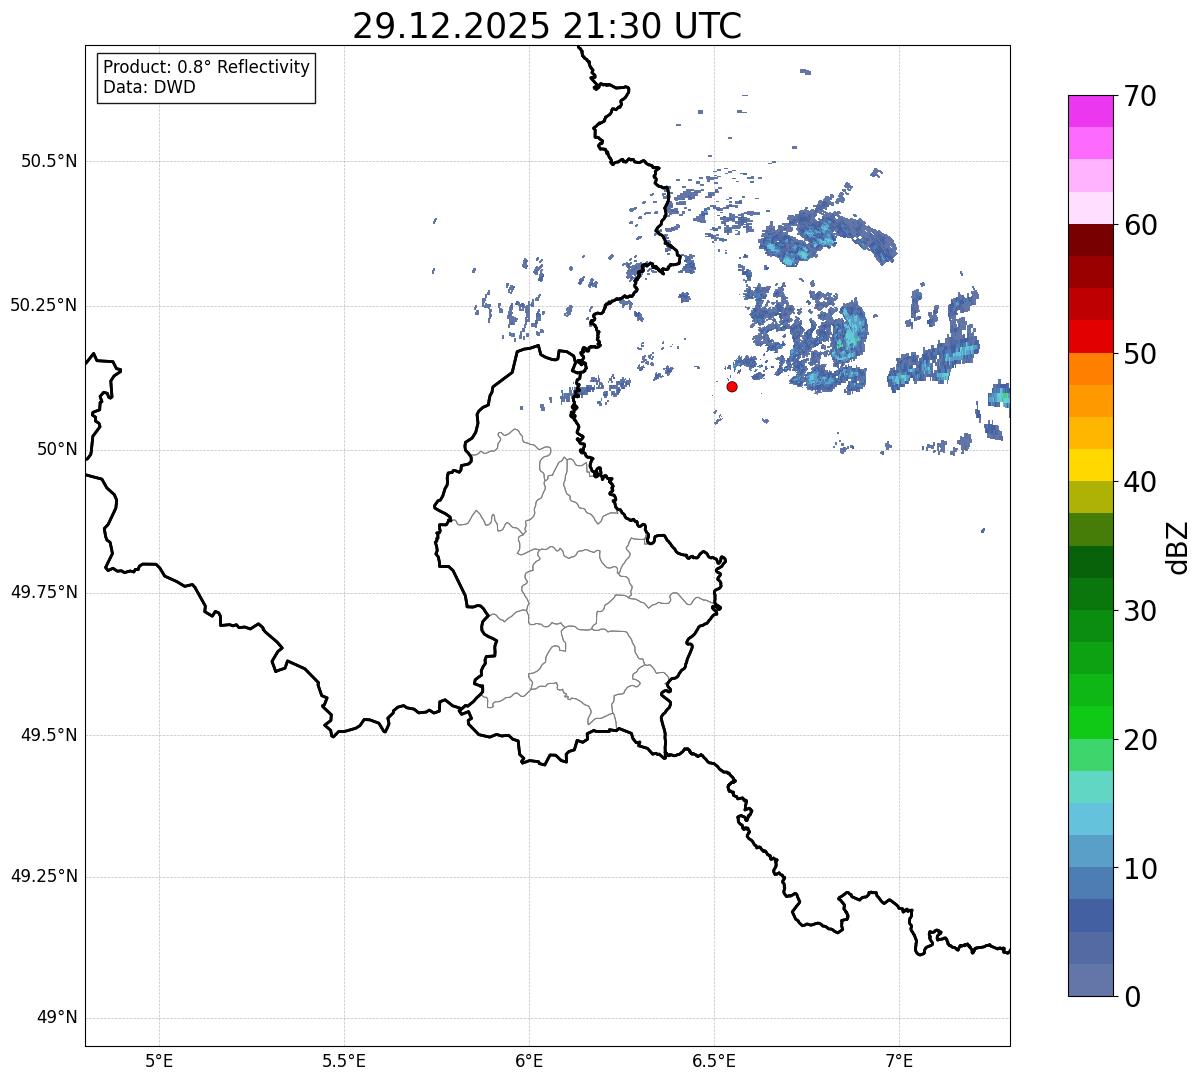The image size is (1202, 1081).
Task: Click the dark maroon swatch below 60
Action: [x=1090, y=241]
